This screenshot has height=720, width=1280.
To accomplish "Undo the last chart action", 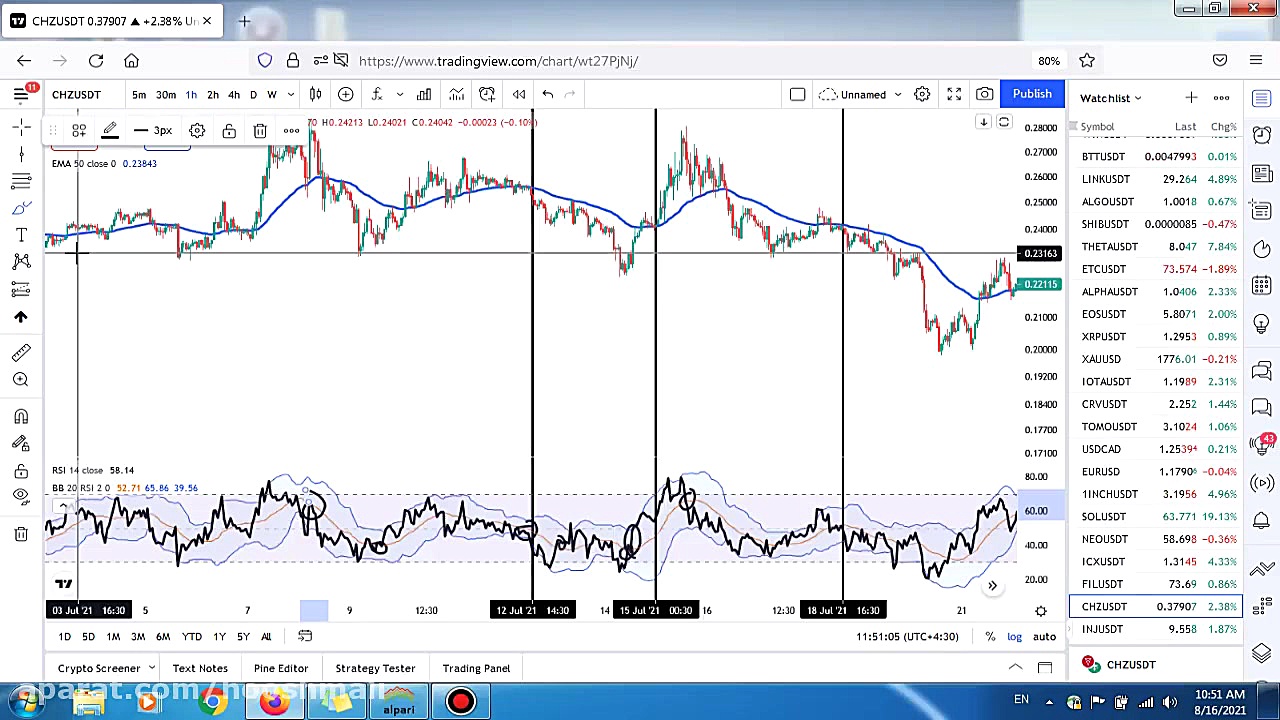I will [548, 94].
